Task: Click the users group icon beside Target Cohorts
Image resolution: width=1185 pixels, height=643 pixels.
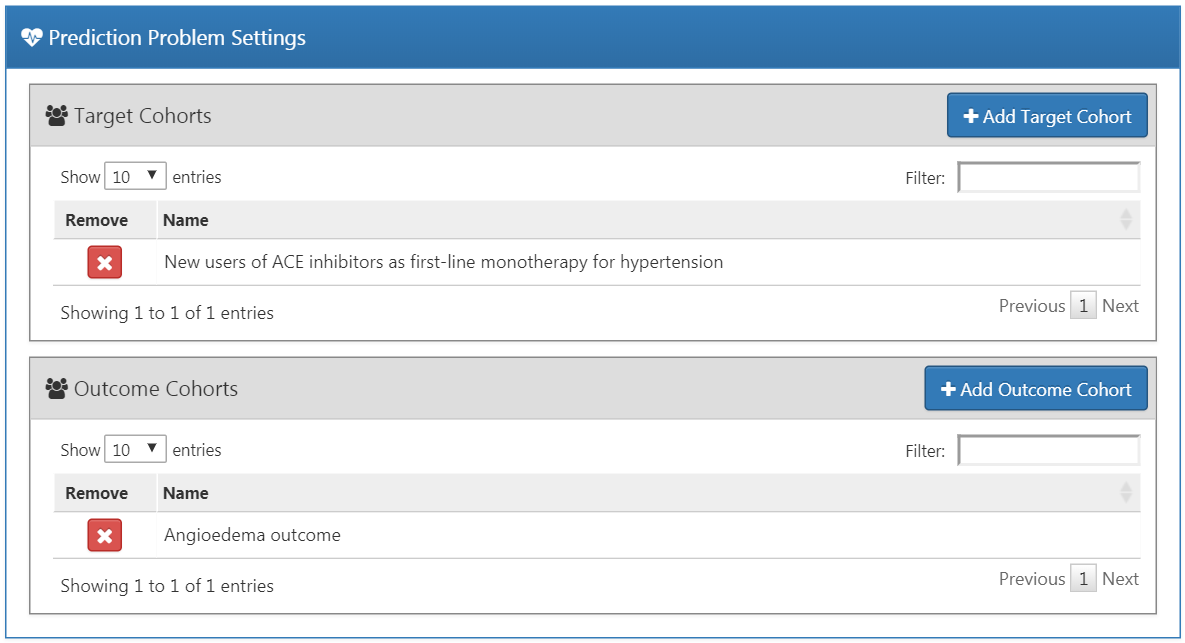Action: [57, 116]
